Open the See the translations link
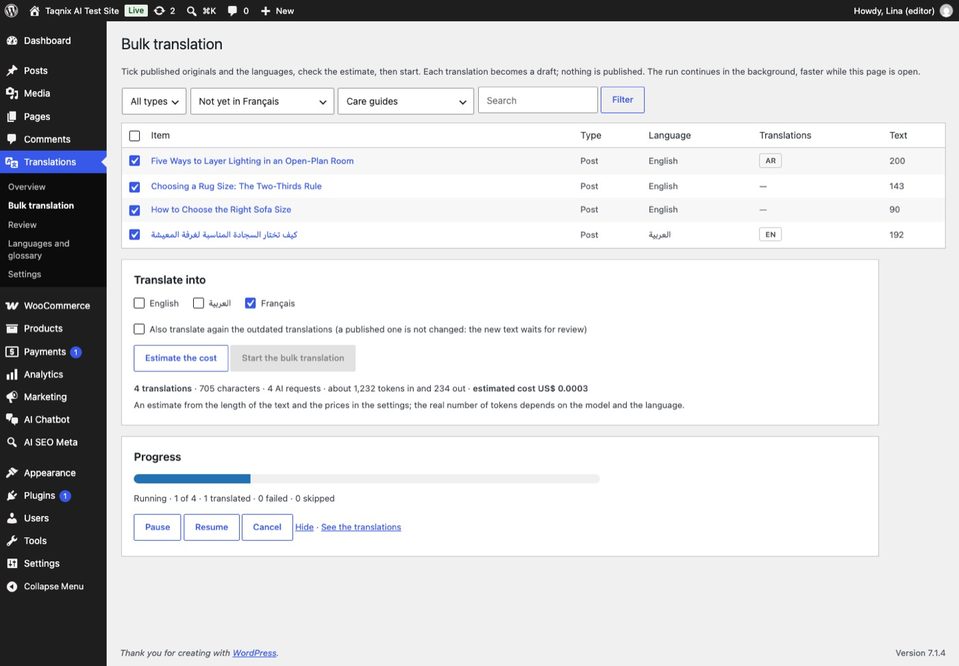Viewport: 959px width, 666px height. pos(361,527)
